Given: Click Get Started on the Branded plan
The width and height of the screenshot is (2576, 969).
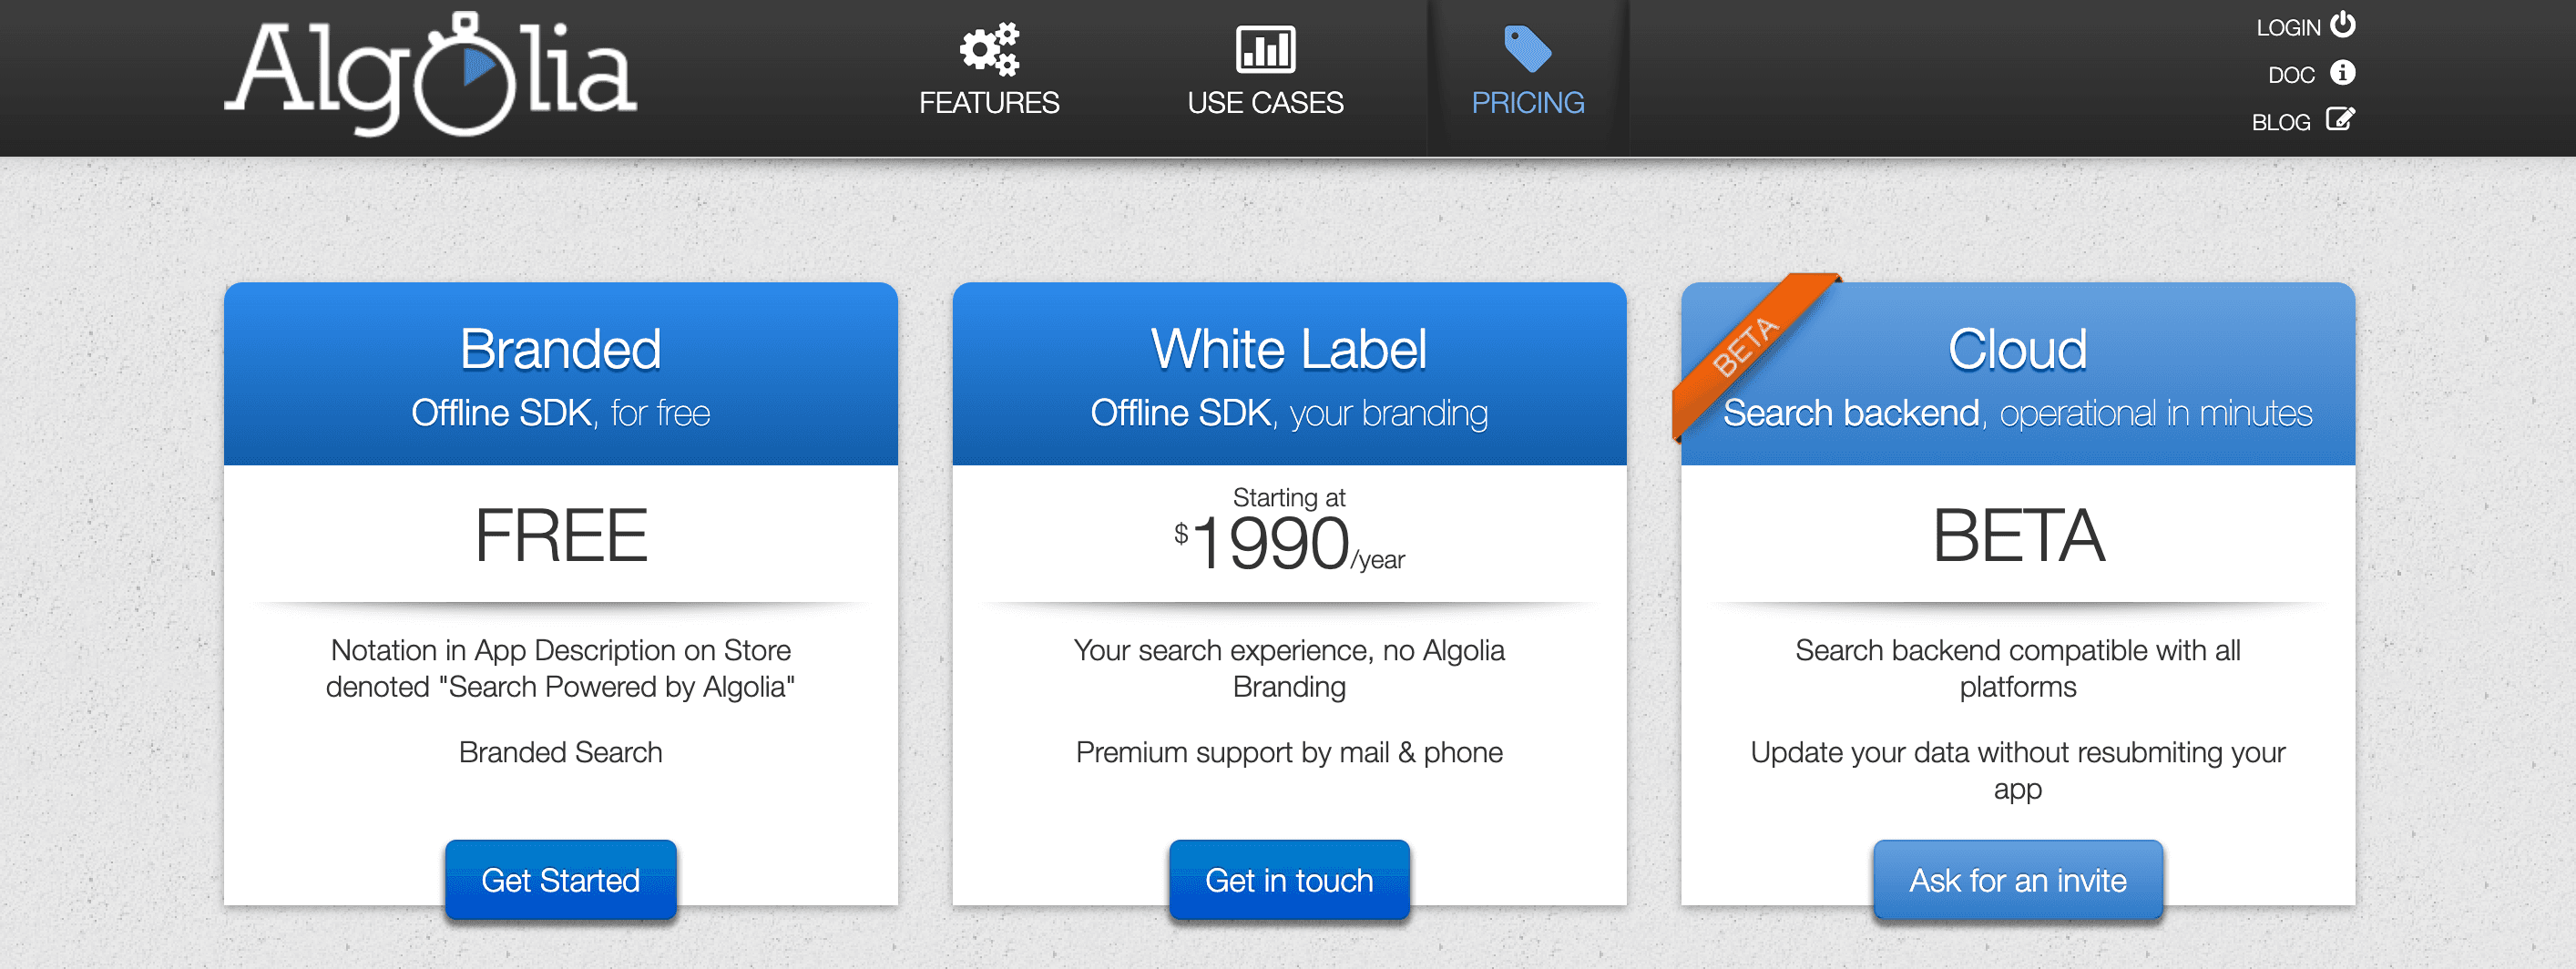Looking at the screenshot, I should point(561,880).
